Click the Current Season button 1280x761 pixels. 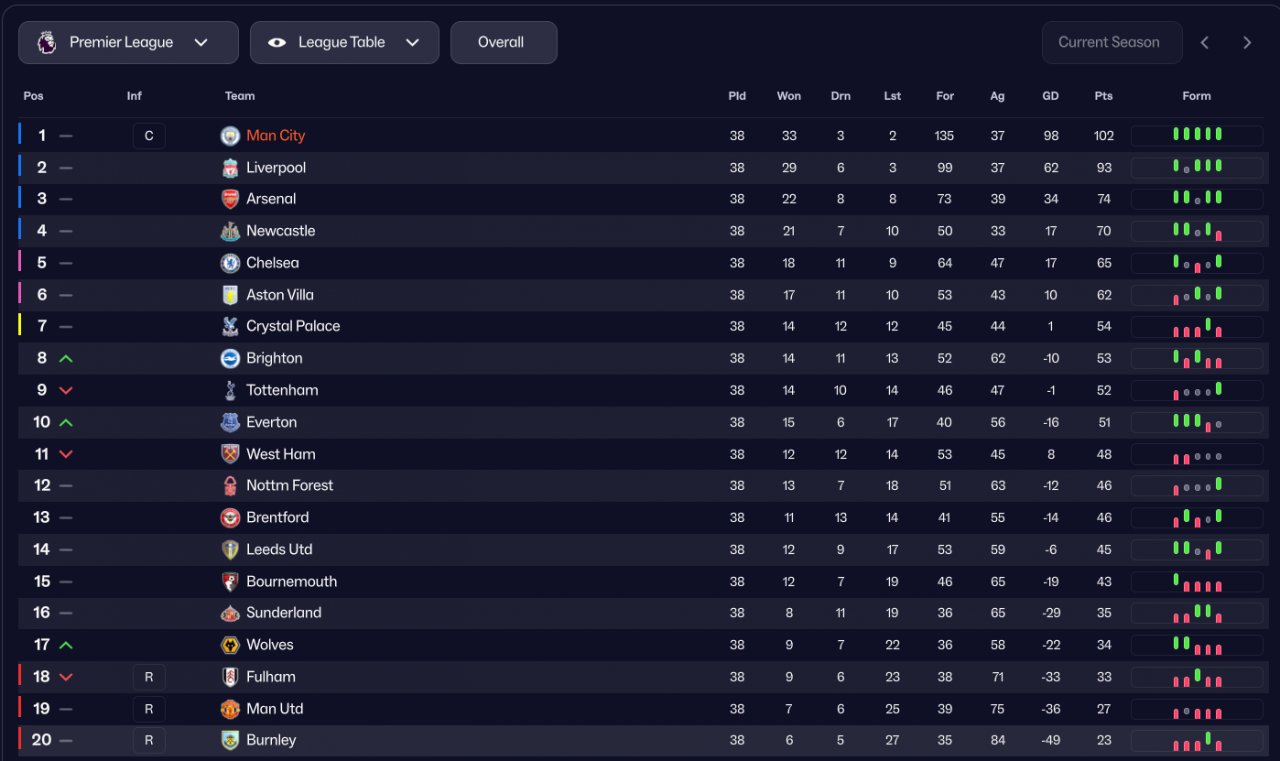pos(1111,43)
